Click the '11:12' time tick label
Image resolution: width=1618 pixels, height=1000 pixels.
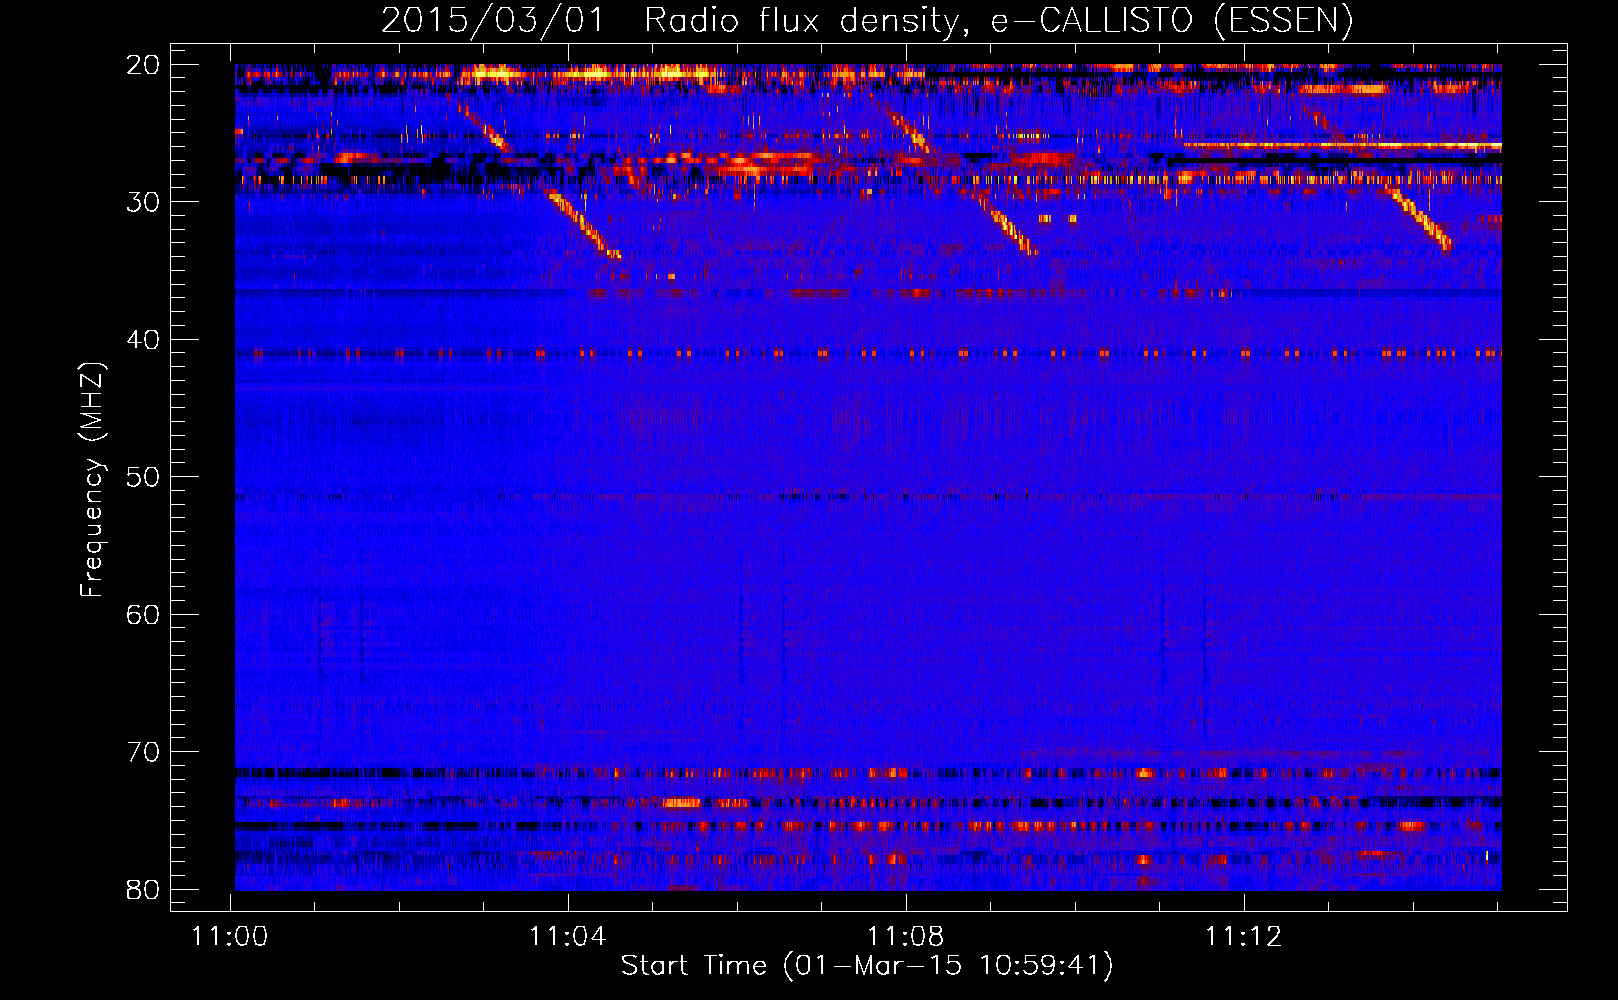[1244, 937]
